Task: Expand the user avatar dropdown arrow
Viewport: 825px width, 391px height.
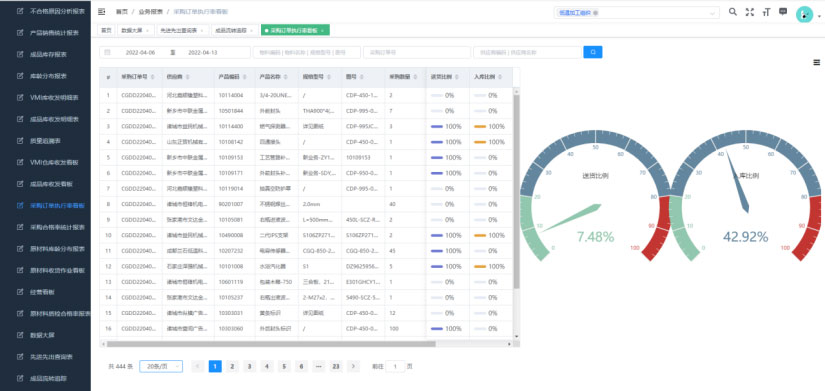Action: (819, 16)
